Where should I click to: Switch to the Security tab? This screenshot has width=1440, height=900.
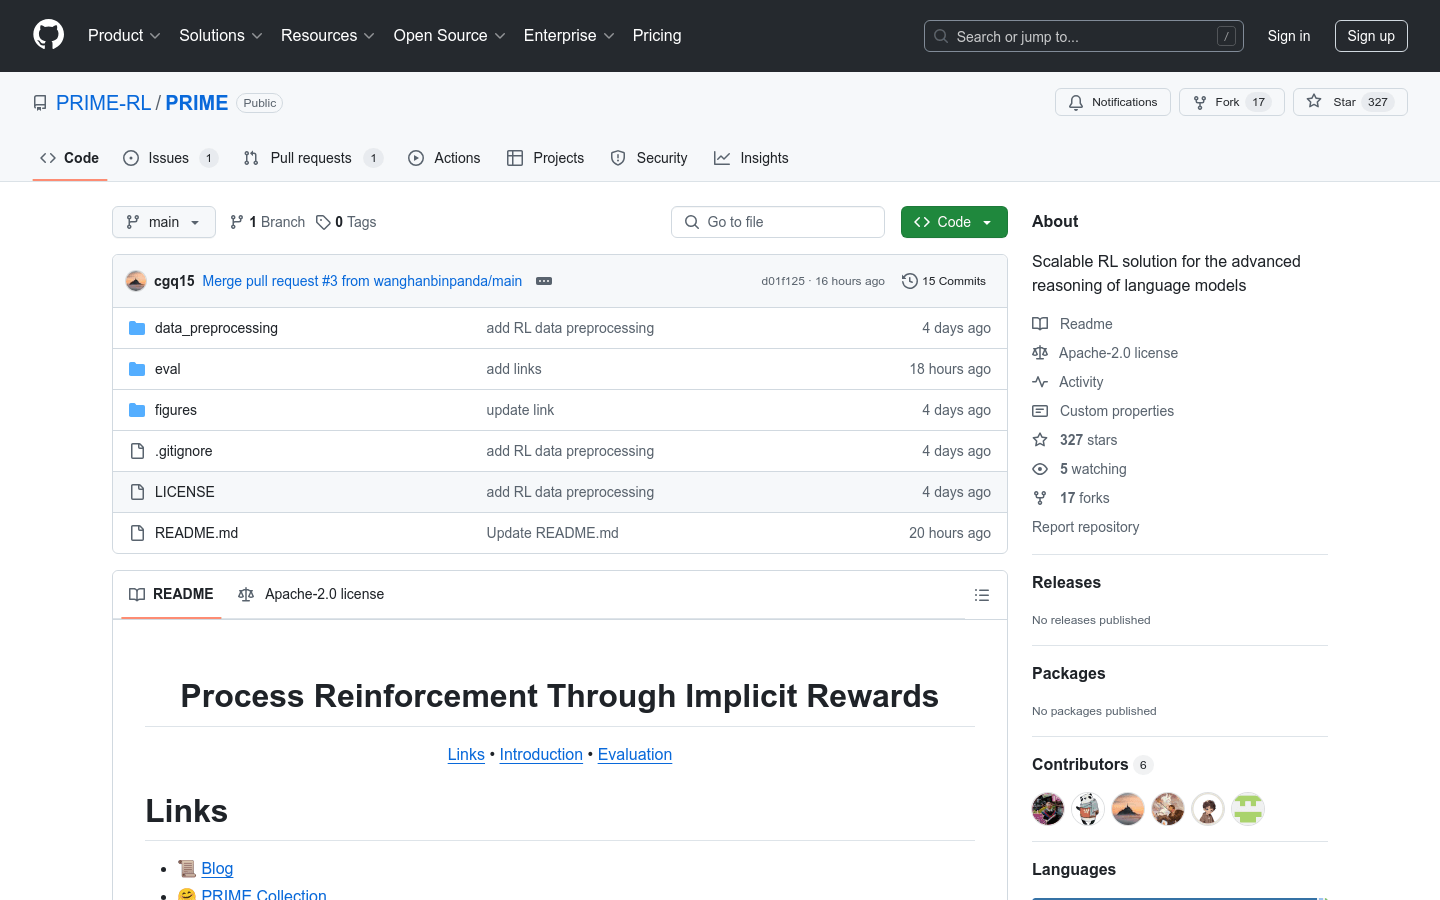pos(649,158)
